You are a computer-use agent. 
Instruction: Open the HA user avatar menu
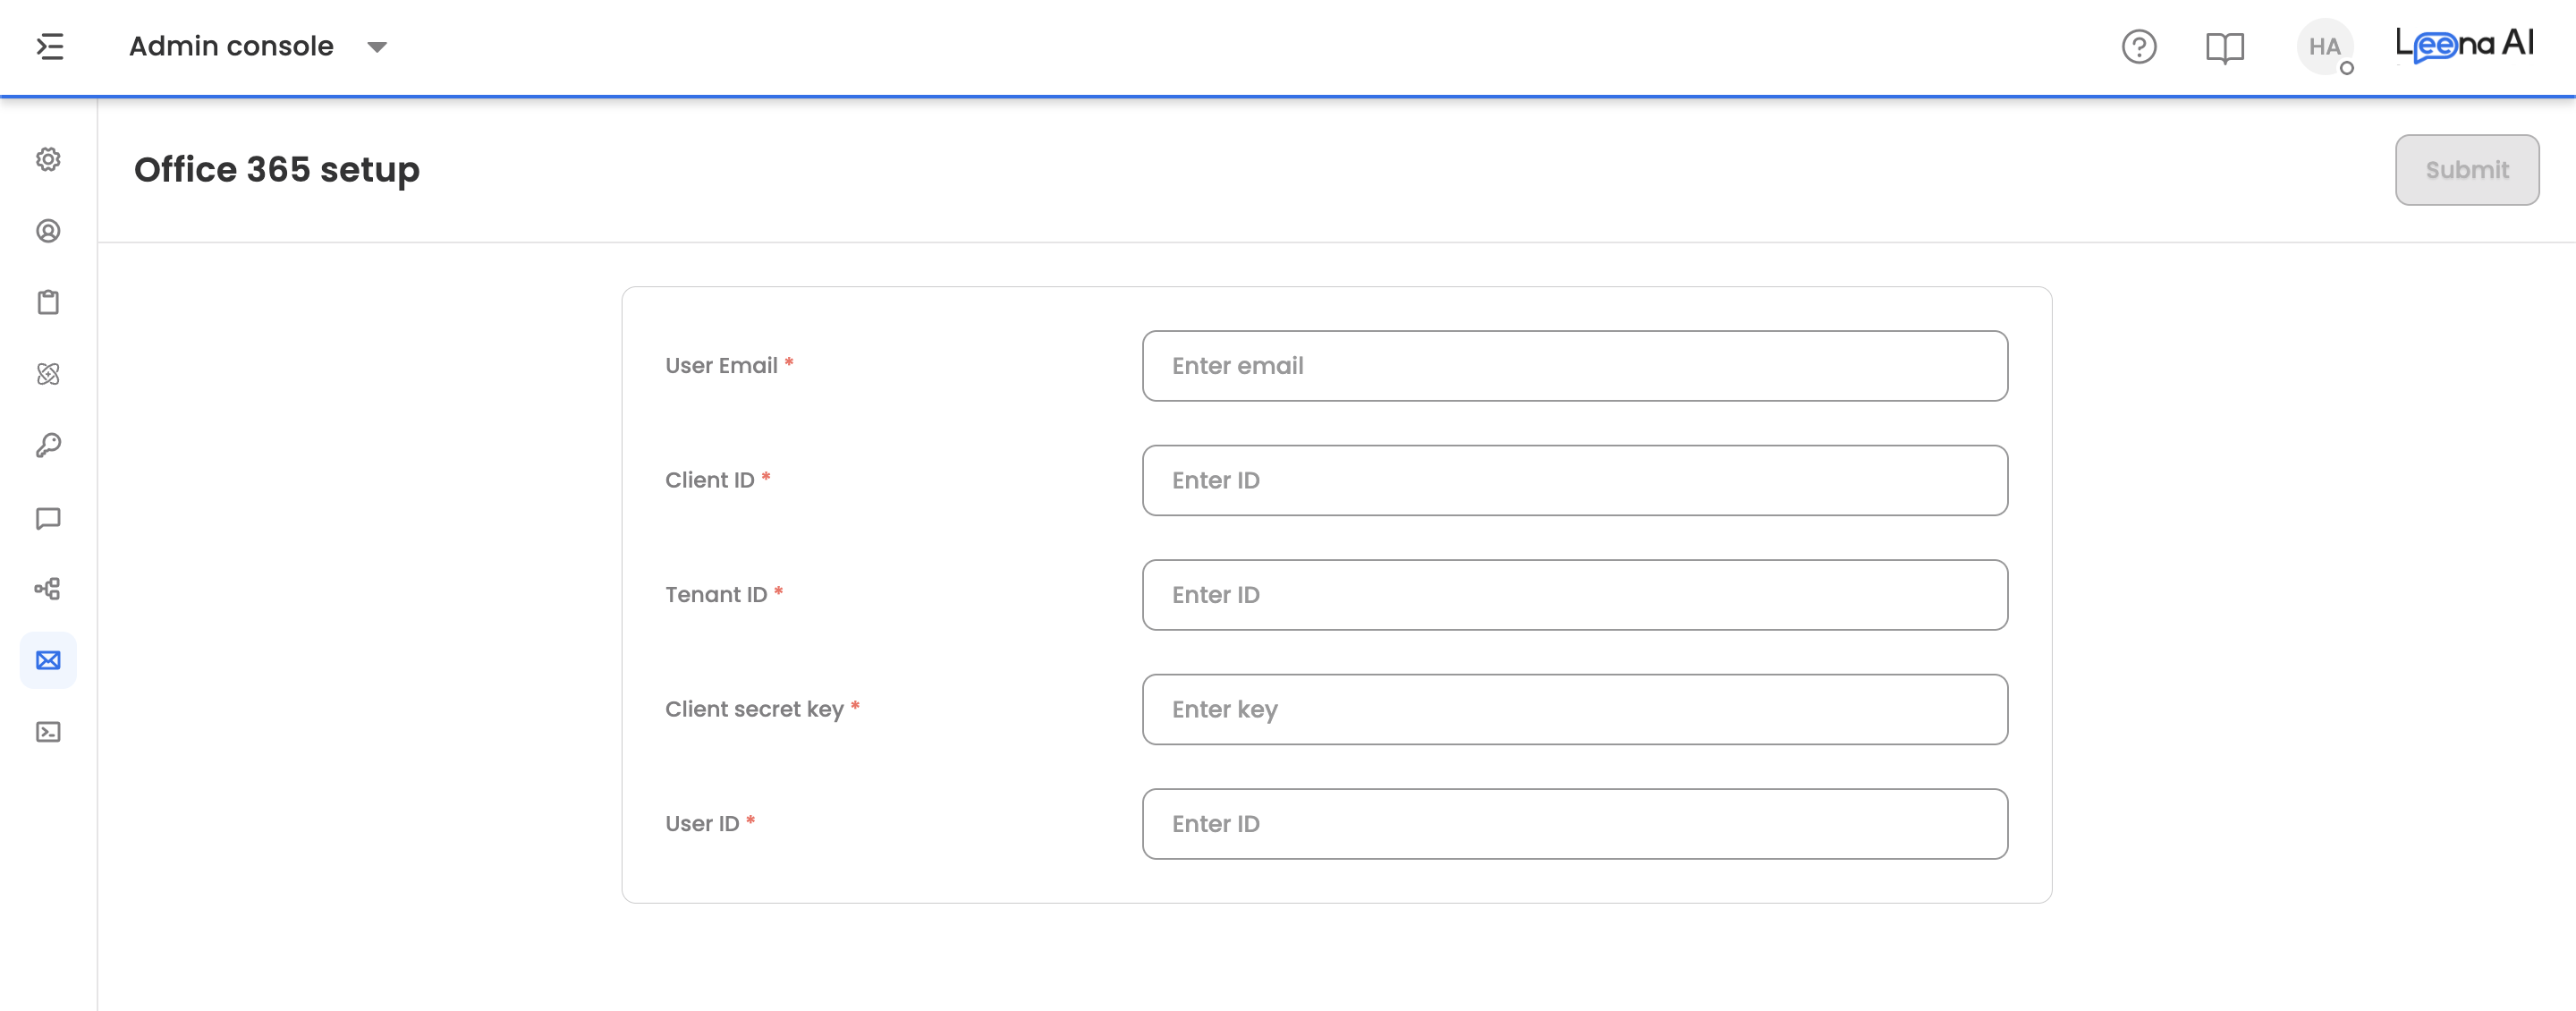click(2325, 47)
